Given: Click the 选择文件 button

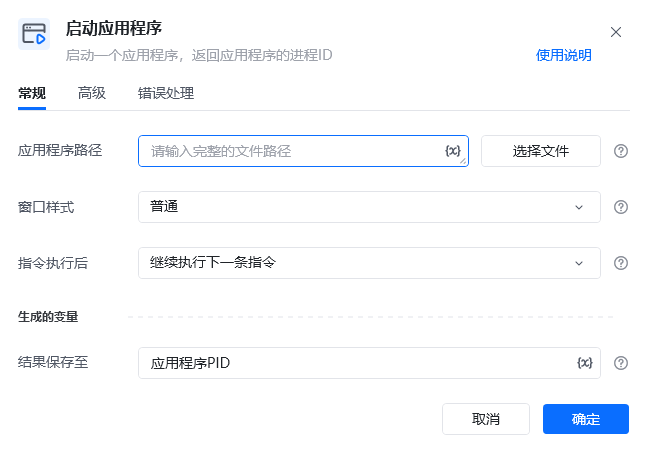Looking at the screenshot, I should pos(541,151).
